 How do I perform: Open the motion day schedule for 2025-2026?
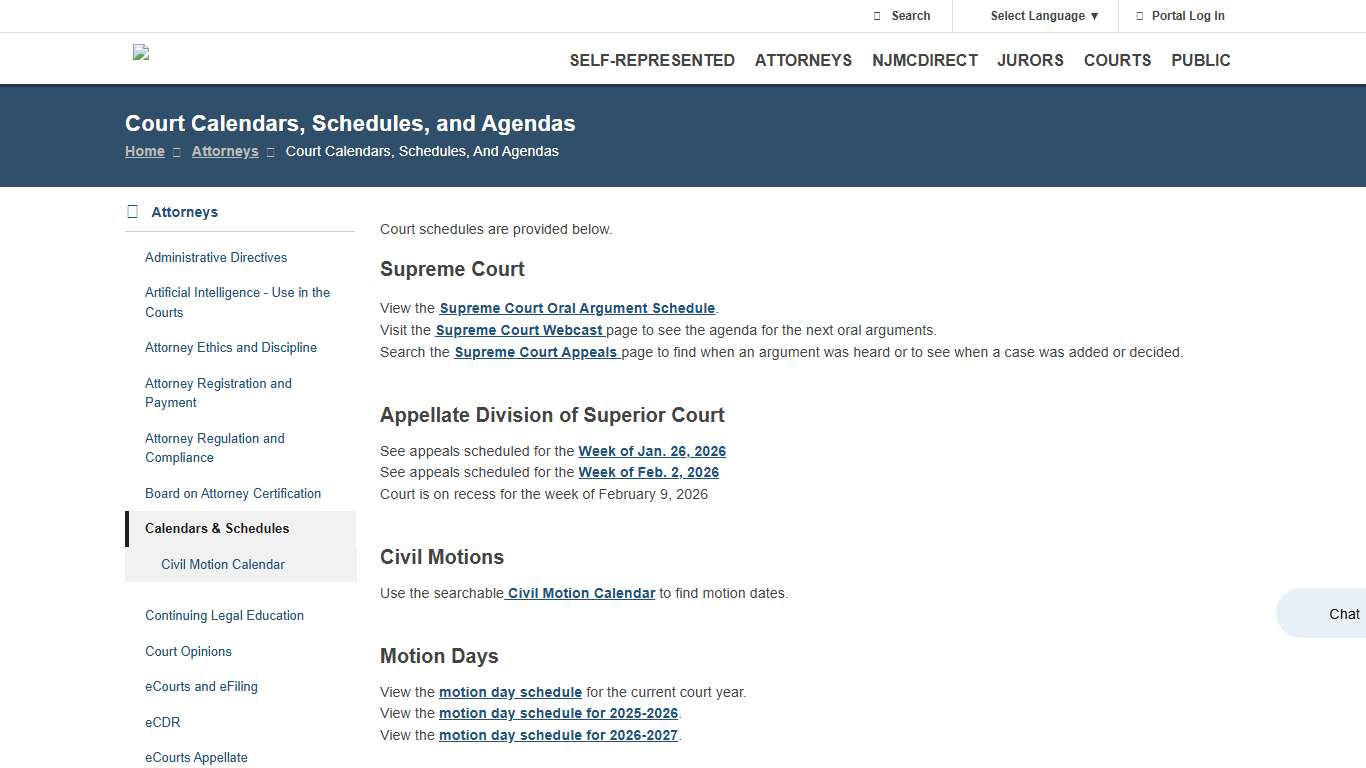[559, 713]
